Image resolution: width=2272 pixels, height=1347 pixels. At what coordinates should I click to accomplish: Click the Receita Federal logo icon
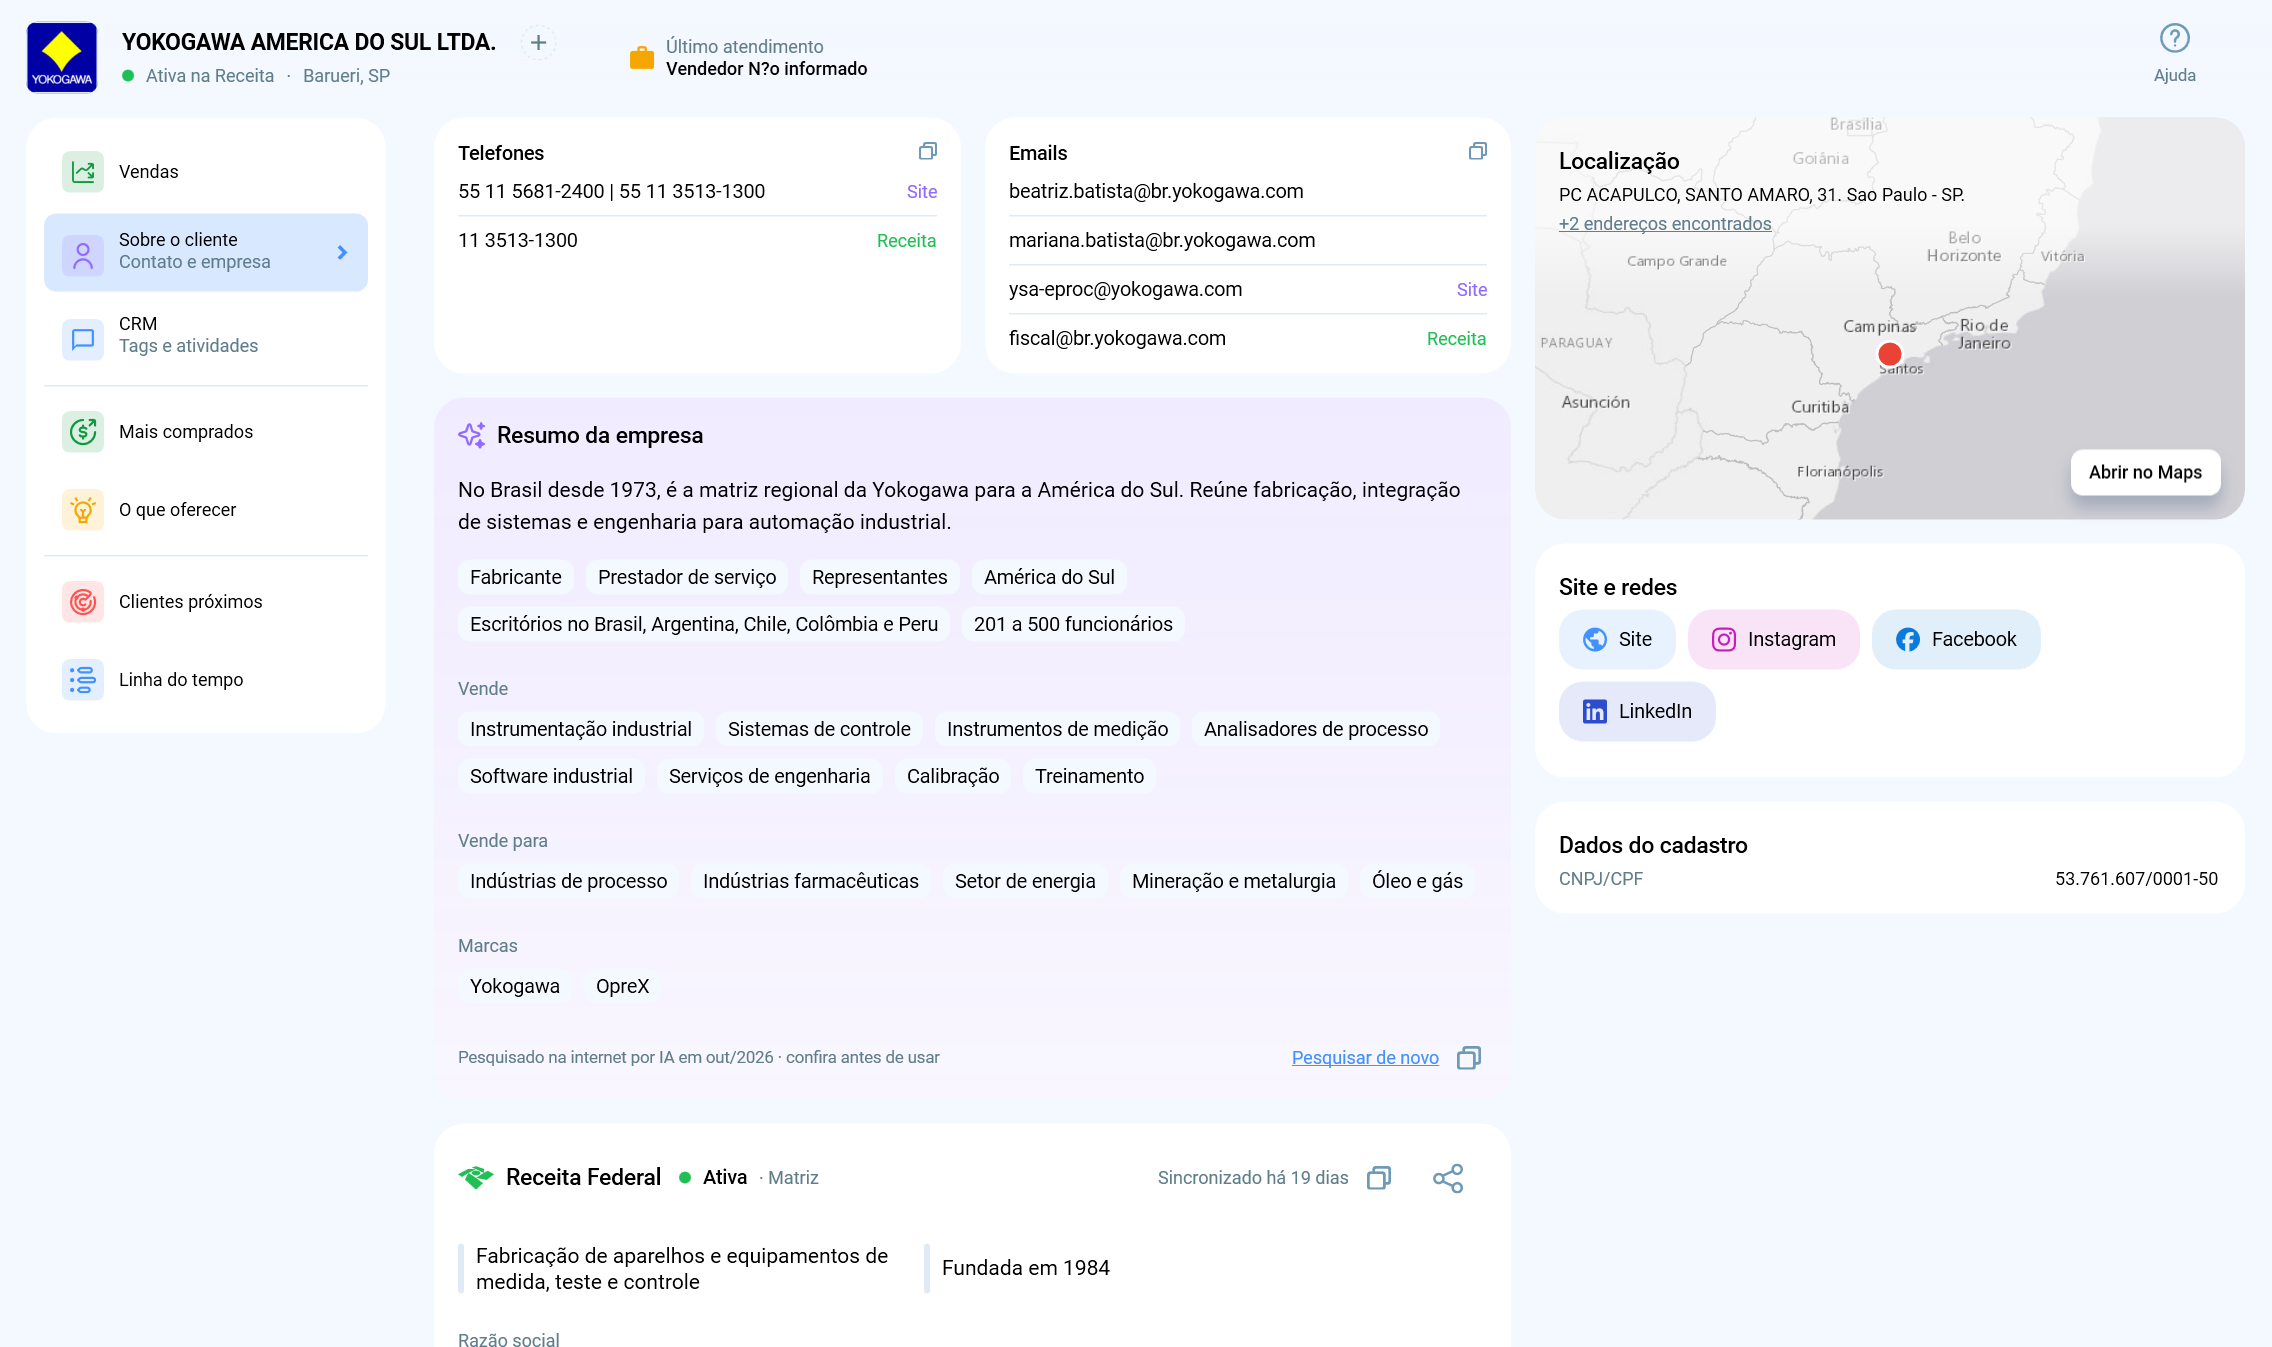(x=476, y=1178)
